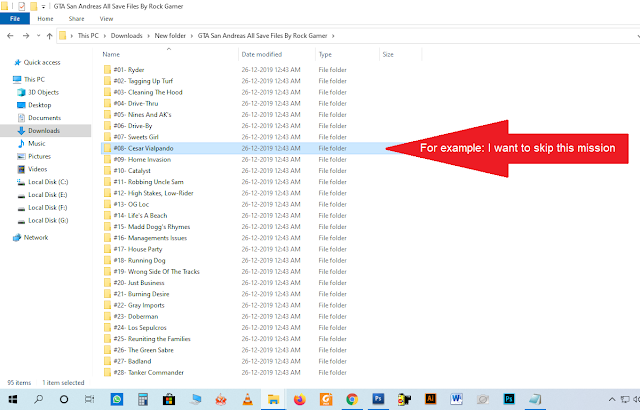Select '#28- Tanker Commander' folder
The width and height of the screenshot is (640, 410).
[149, 372]
